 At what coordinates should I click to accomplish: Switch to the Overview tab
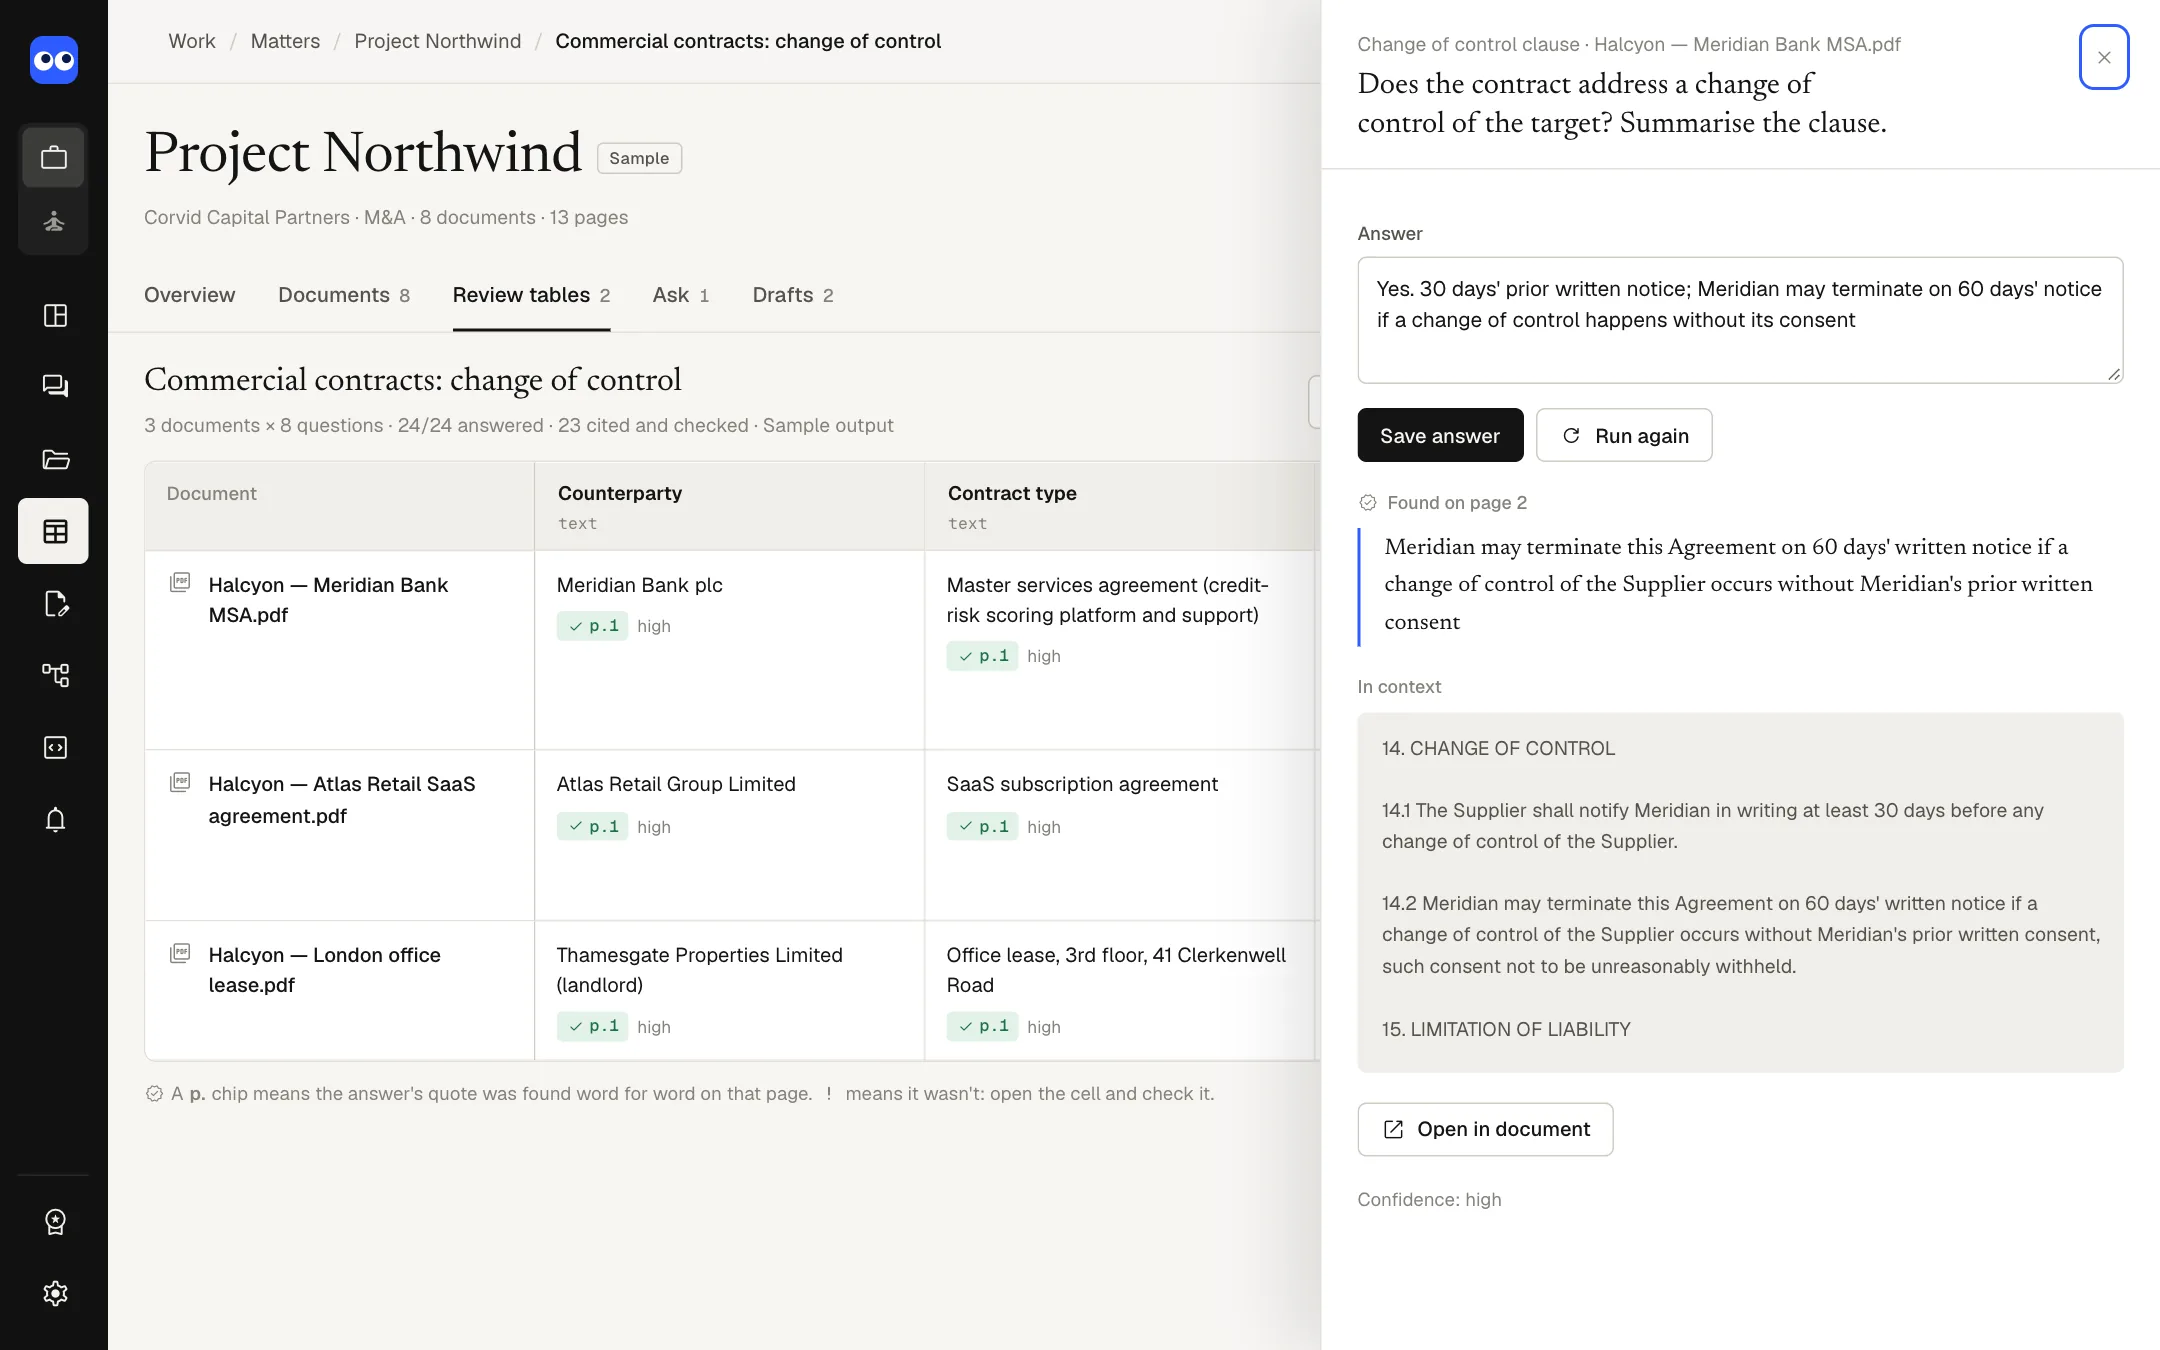click(190, 295)
